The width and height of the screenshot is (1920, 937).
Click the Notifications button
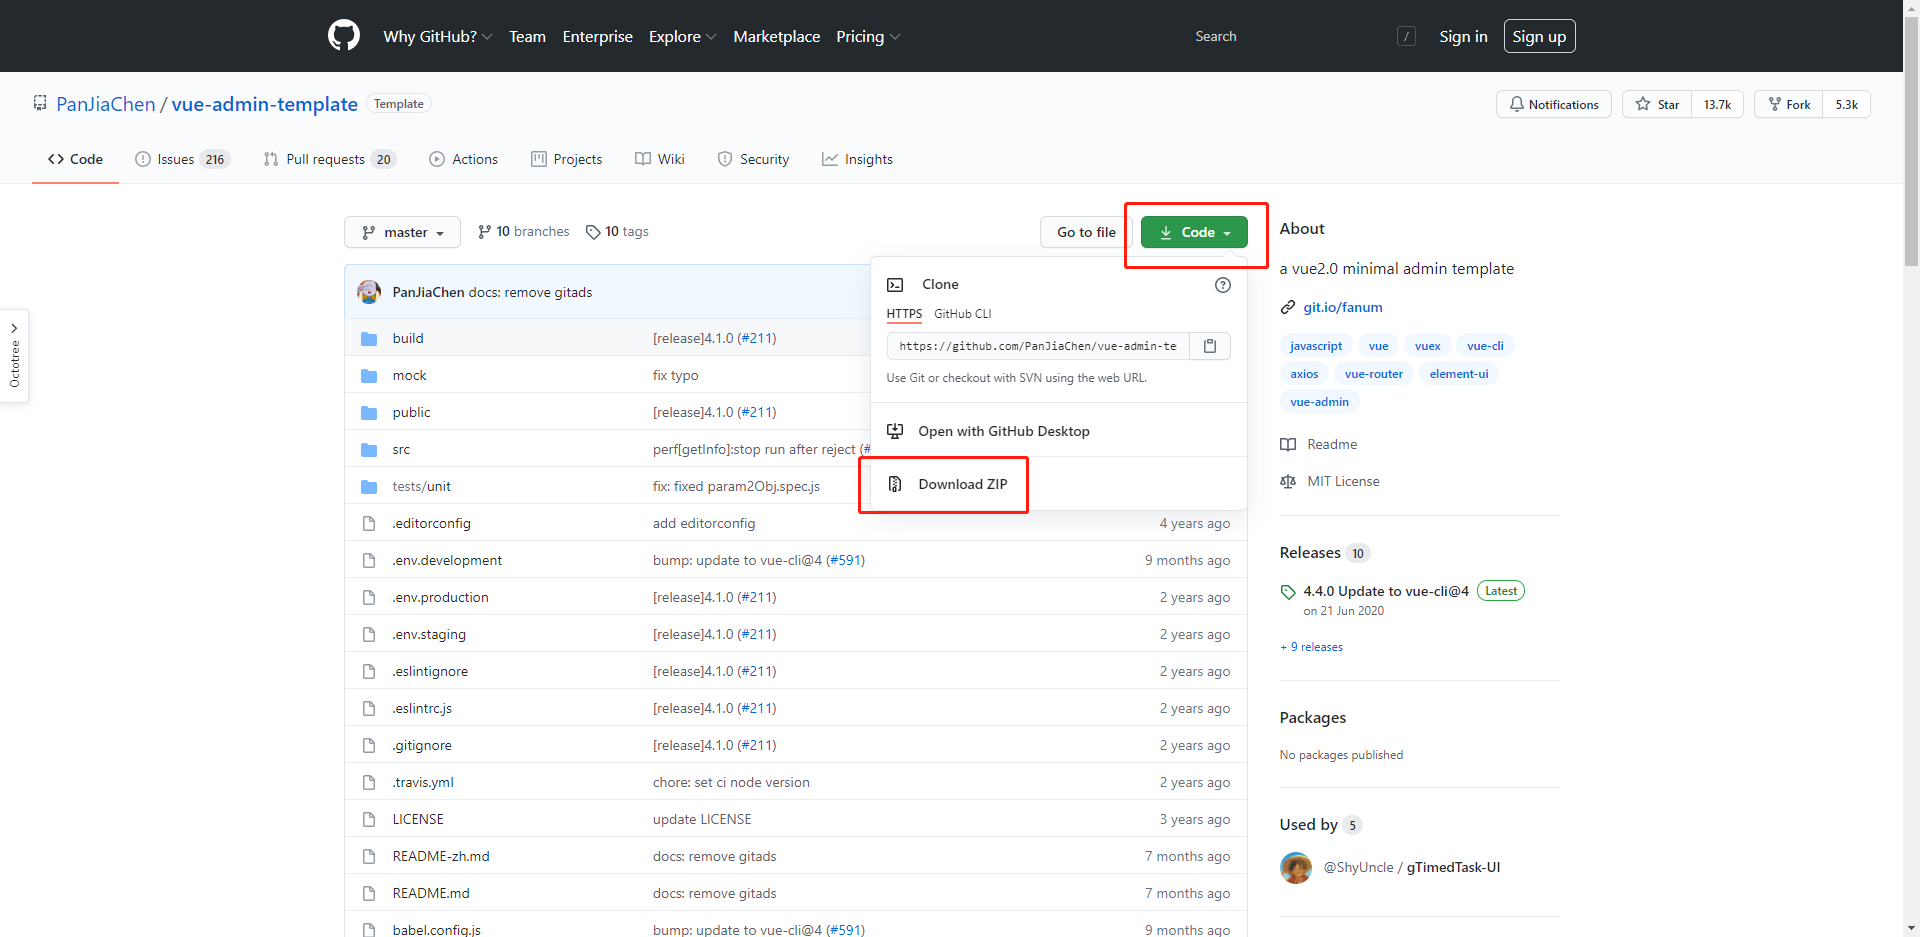(x=1553, y=104)
